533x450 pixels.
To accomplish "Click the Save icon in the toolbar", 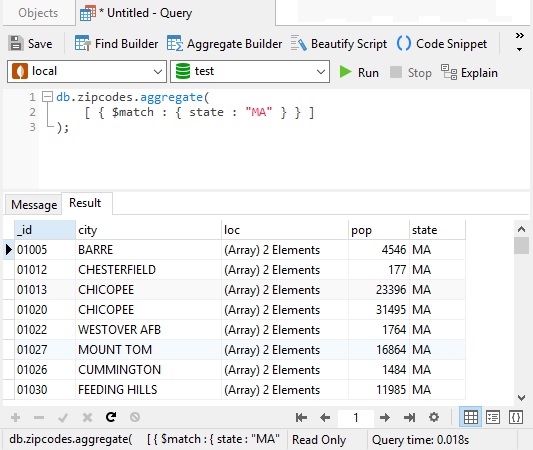I will [x=16, y=44].
